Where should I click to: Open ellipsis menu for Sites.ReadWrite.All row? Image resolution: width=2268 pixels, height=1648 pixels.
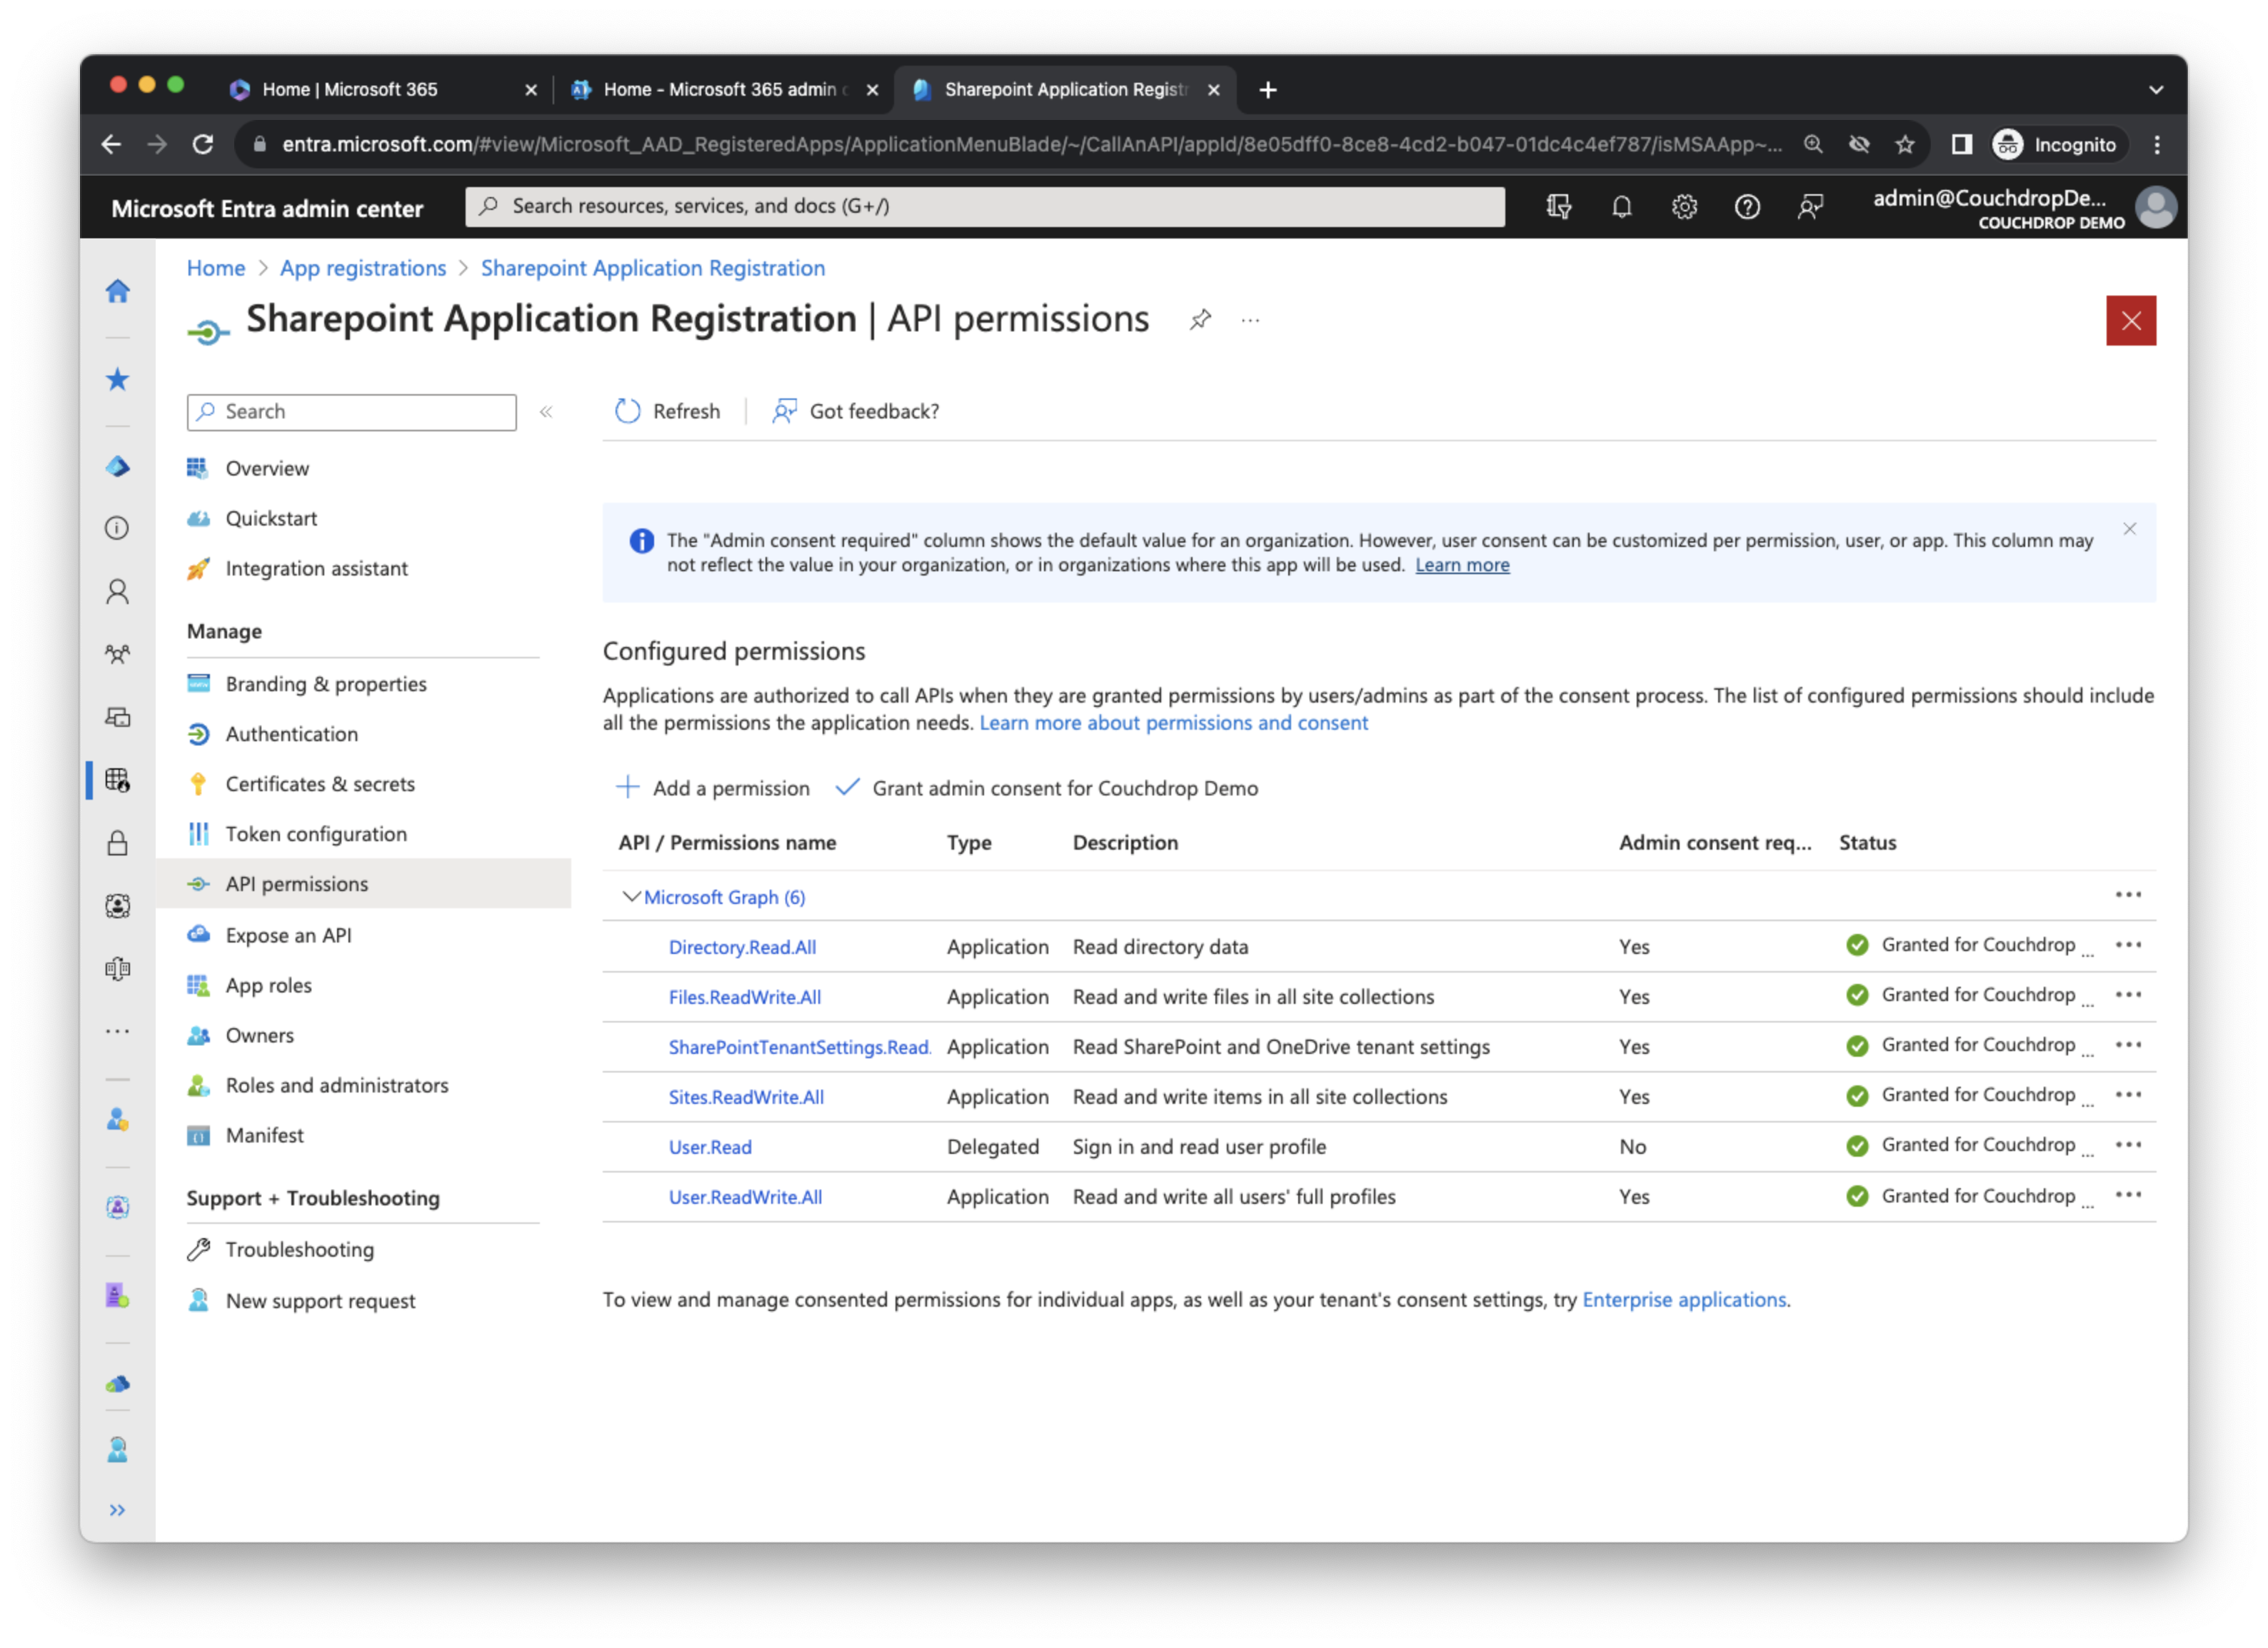2128,1095
